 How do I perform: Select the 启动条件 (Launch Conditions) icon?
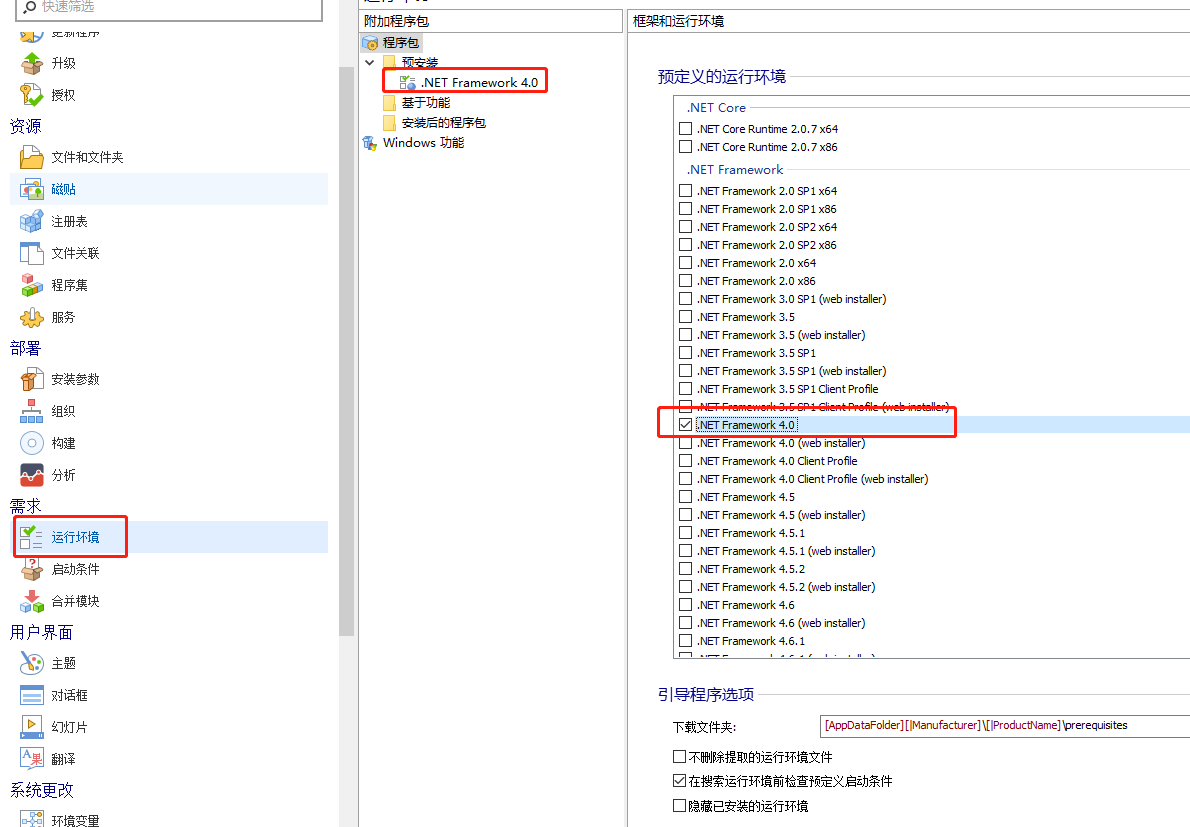pyautogui.click(x=32, y=569)
